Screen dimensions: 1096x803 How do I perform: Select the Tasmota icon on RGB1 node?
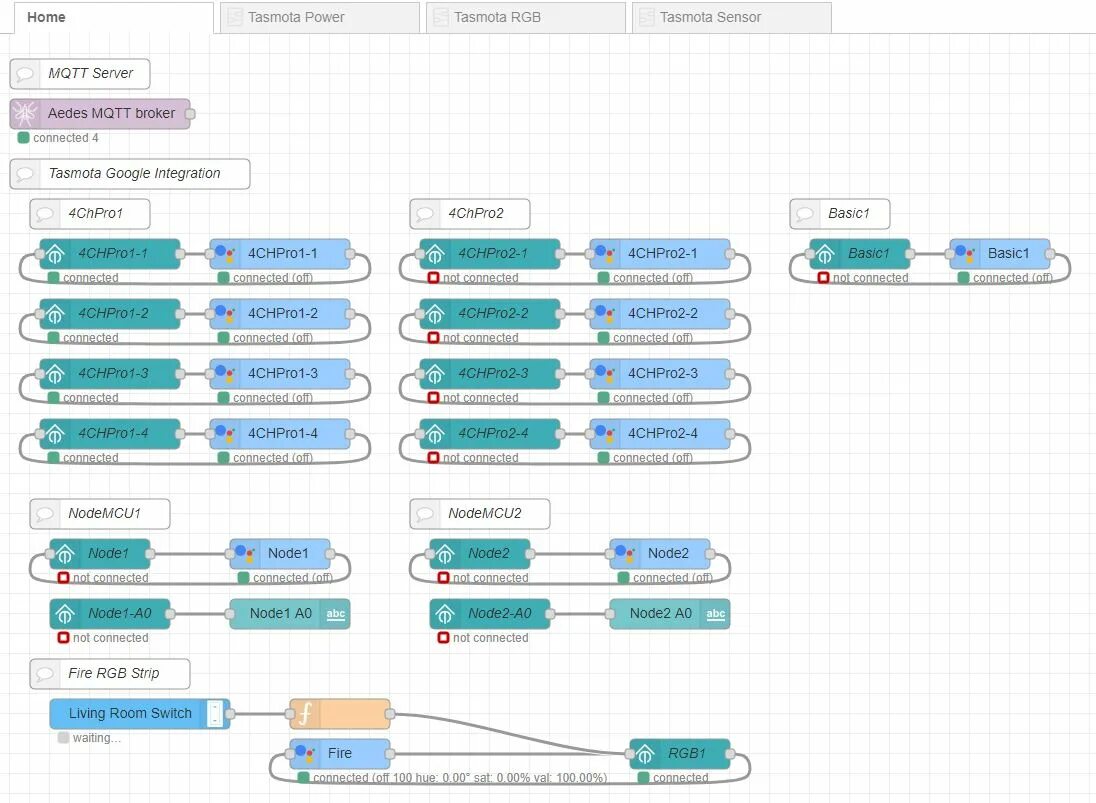click(643, 753)
